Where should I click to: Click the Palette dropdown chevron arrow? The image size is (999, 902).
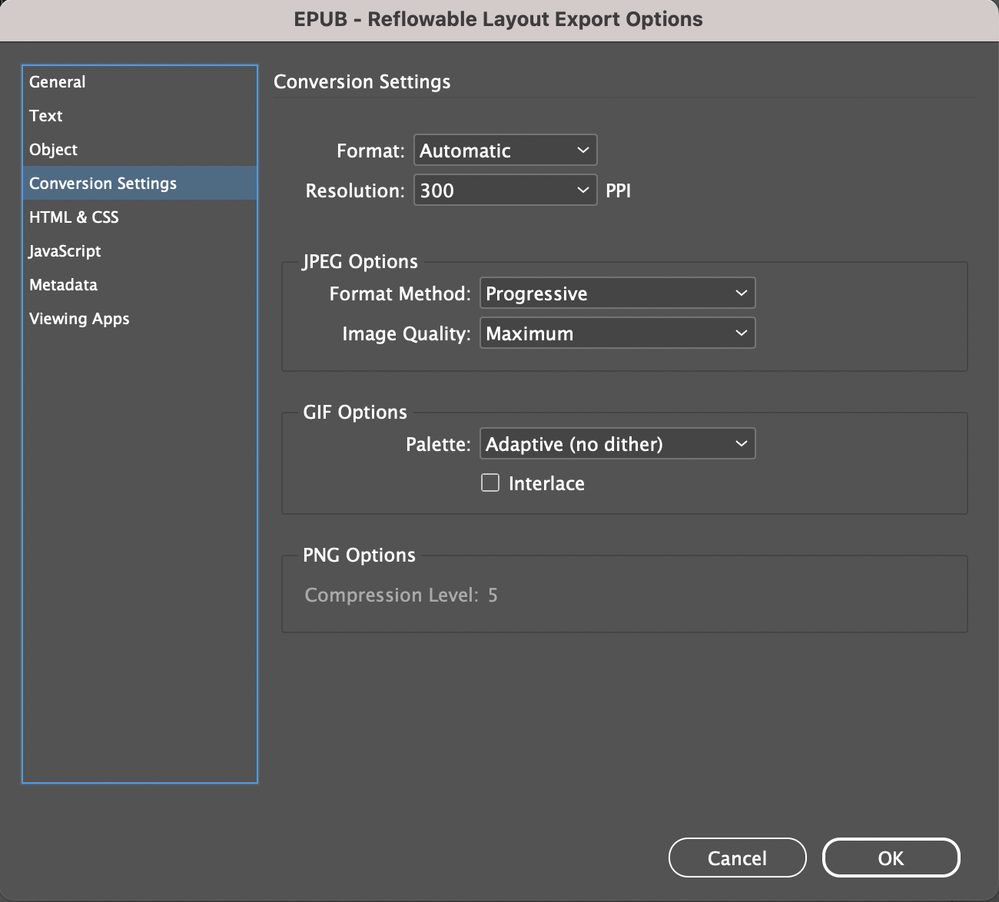[x=741, y=444]
